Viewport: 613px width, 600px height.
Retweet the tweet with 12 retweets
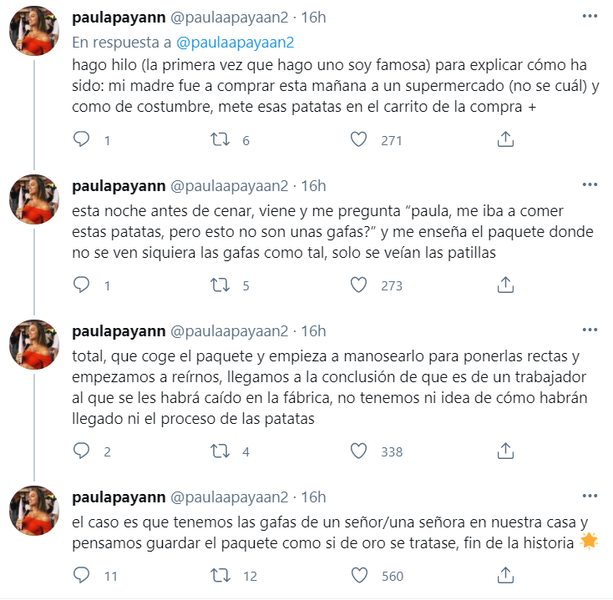220,575
